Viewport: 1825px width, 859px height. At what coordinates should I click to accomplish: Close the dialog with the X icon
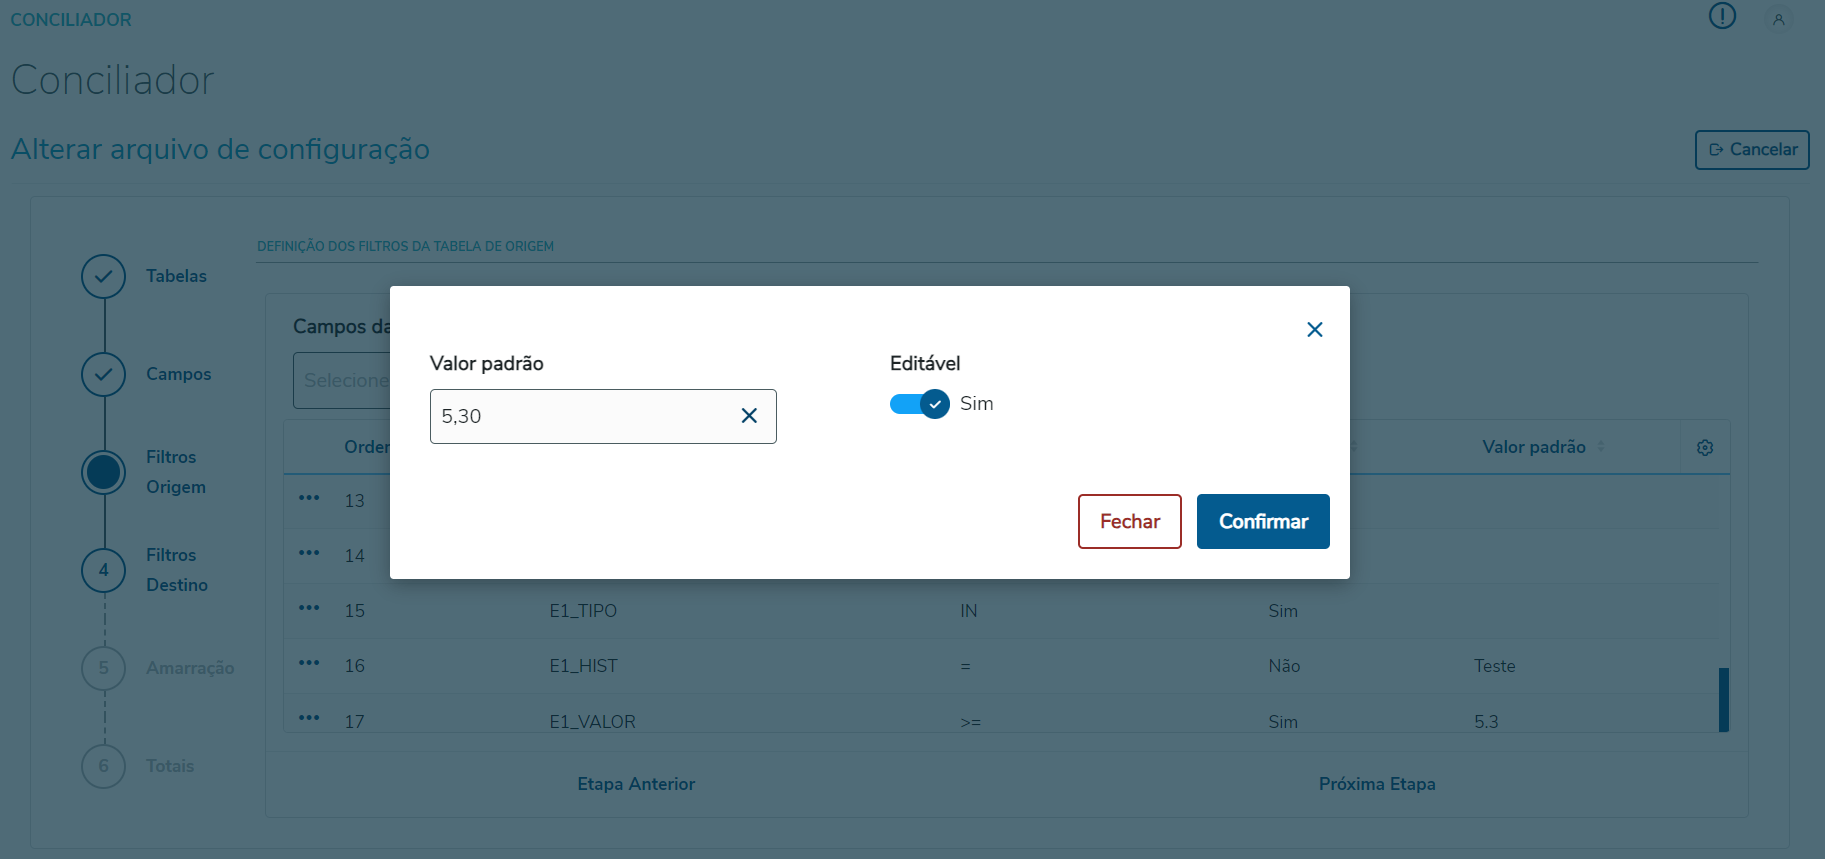click(1314, 330)
